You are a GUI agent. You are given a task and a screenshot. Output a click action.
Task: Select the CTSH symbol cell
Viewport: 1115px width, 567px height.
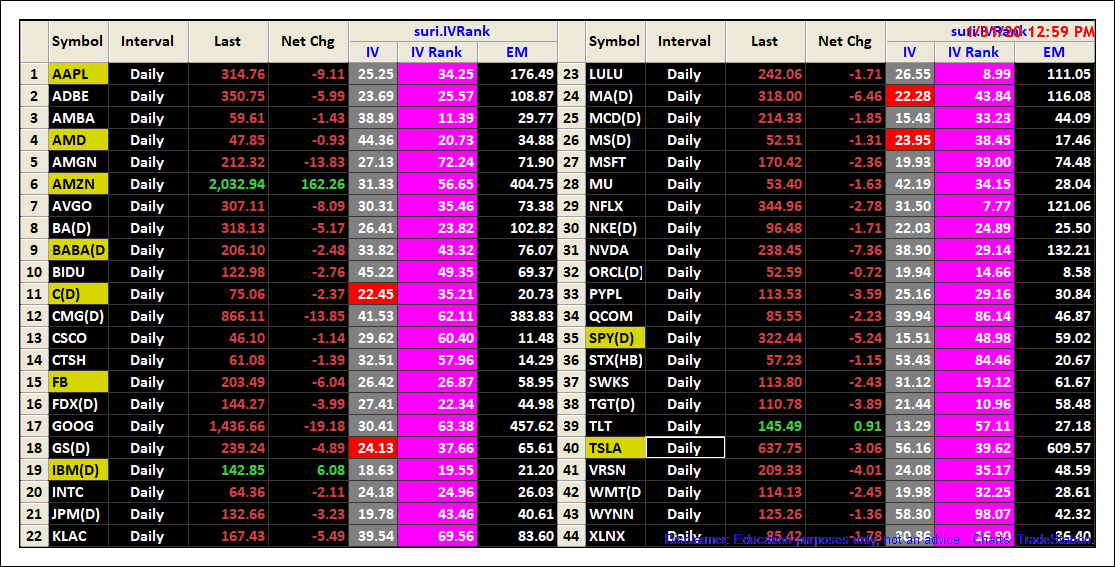click(x=78, y=361)
